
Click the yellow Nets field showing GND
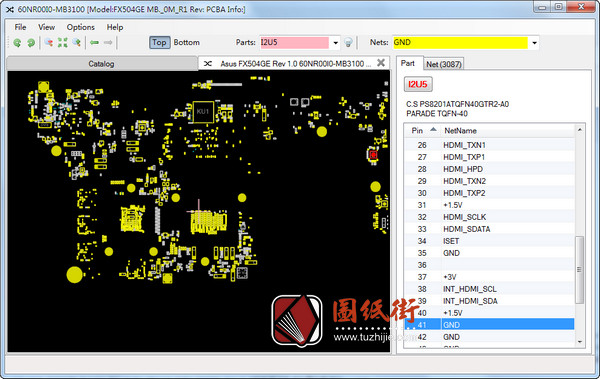[x=460, y=42]
